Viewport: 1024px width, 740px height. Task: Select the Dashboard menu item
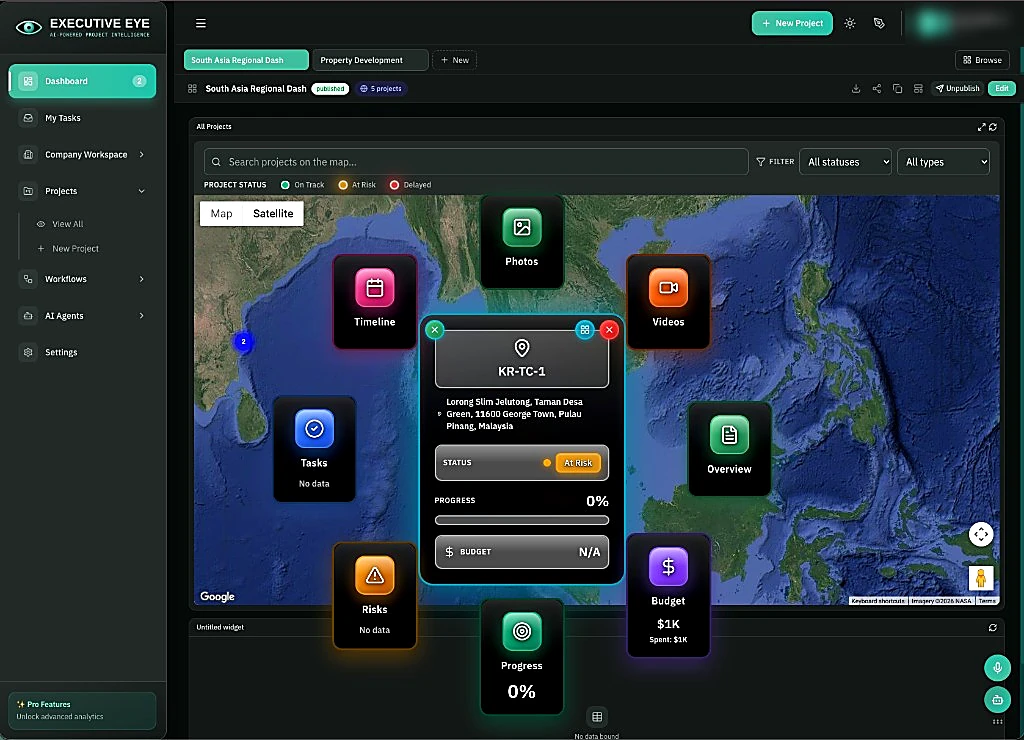82,81
